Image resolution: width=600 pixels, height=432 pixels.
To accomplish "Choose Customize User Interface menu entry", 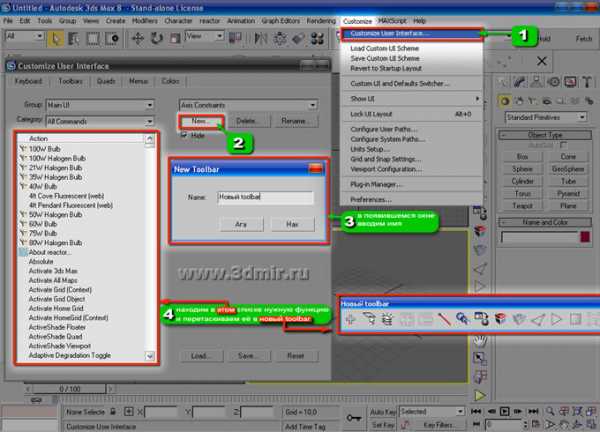I will click(411, 34).
